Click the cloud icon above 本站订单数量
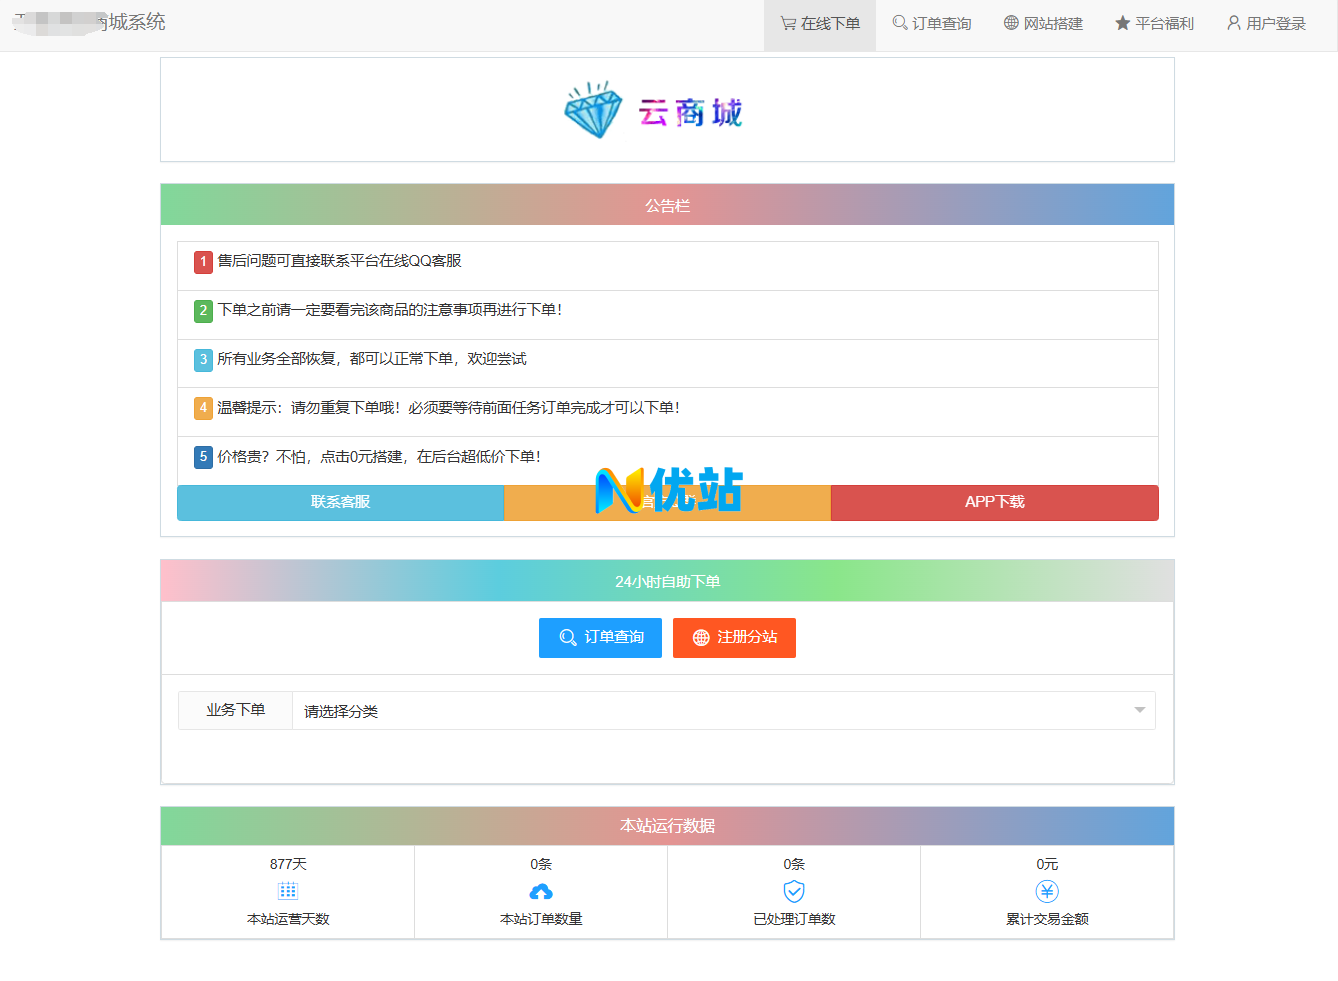 540,890
